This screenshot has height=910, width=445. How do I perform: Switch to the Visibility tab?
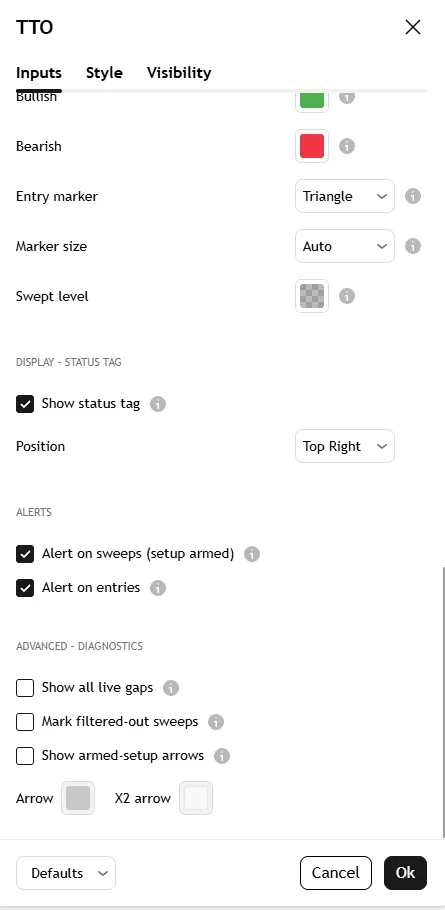pyautogui.click(x=179, y=73)
